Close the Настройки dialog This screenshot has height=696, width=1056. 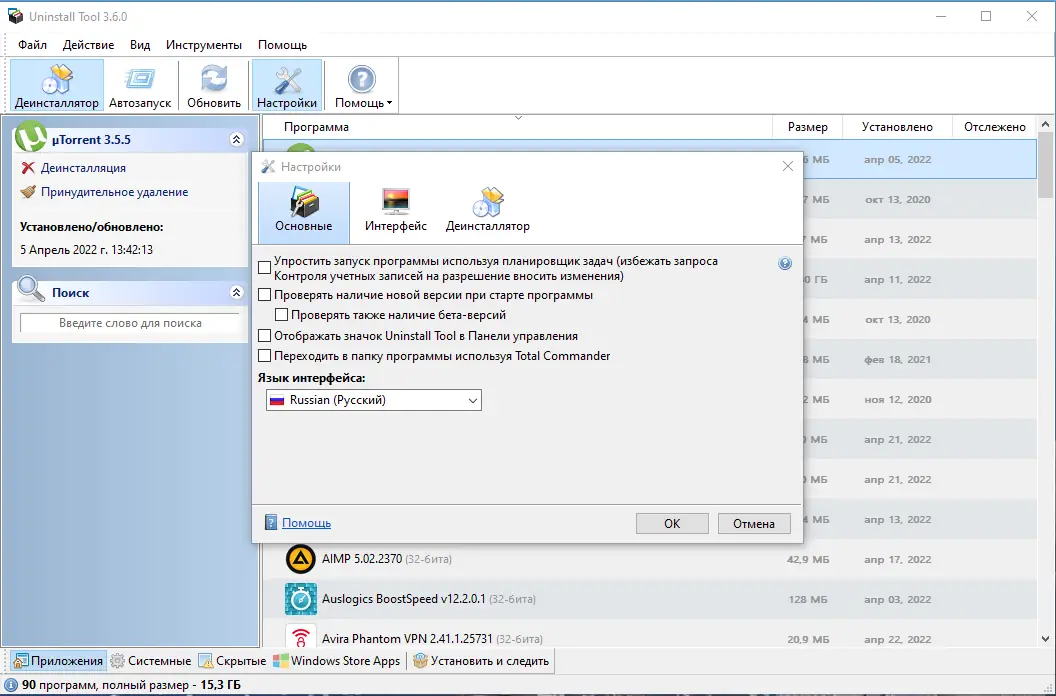click(x=788, y=166)
